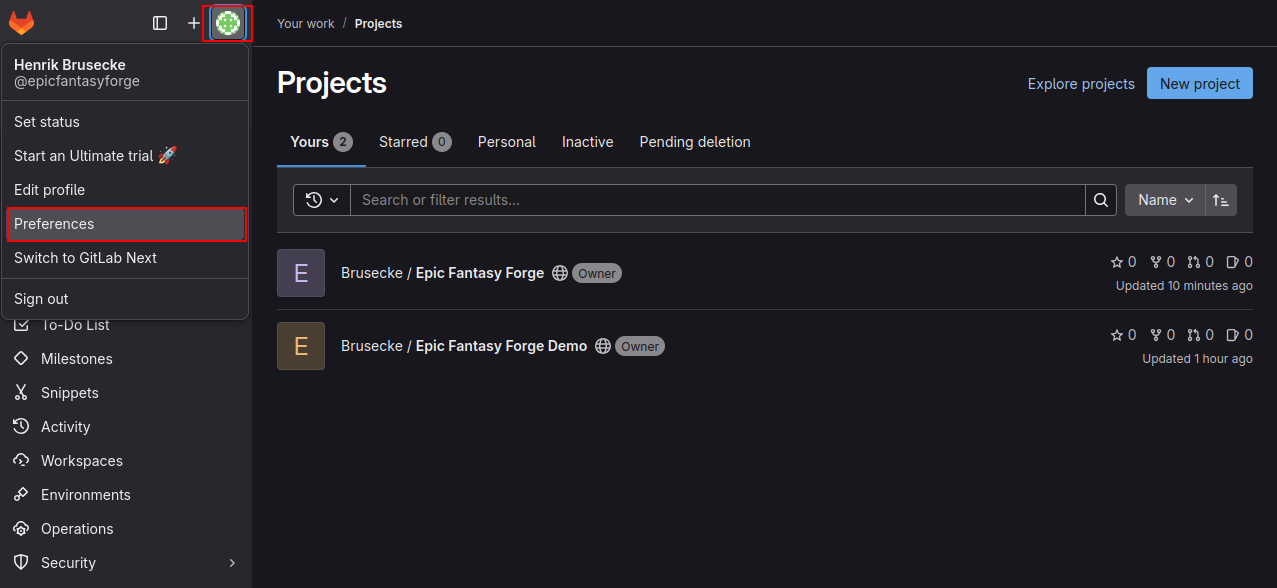Click the globe icon on the project updated 10 minutes ago
This screenshot has width=1277, height=588.
point(560,273)
